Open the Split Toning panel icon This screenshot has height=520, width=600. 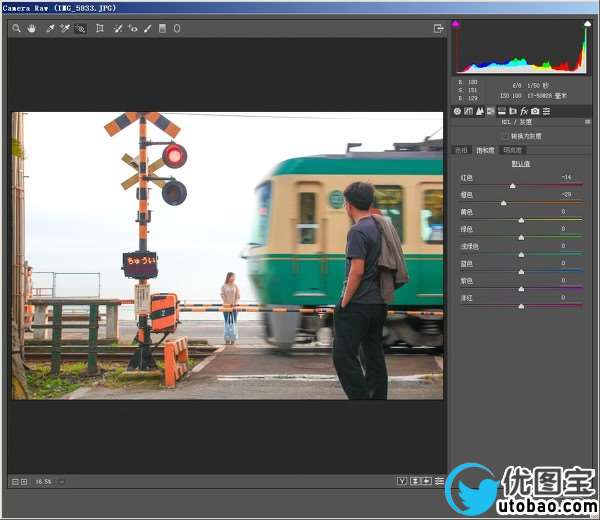[x=502, y=111]
